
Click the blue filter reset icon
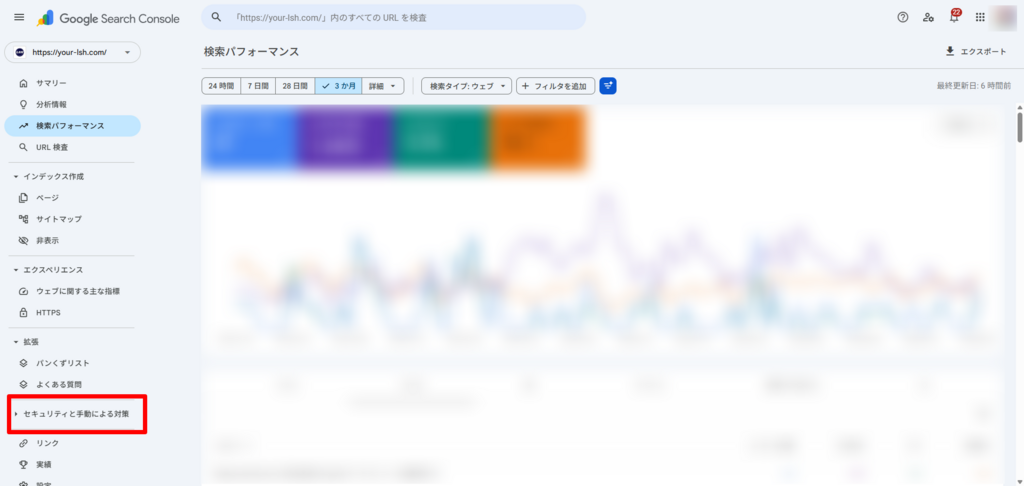(608, 86)
